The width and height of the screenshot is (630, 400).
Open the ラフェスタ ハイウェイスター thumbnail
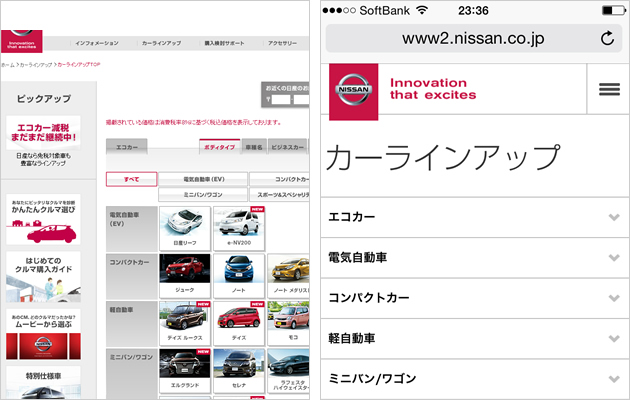pyautogui.click(x=288, y=371)
